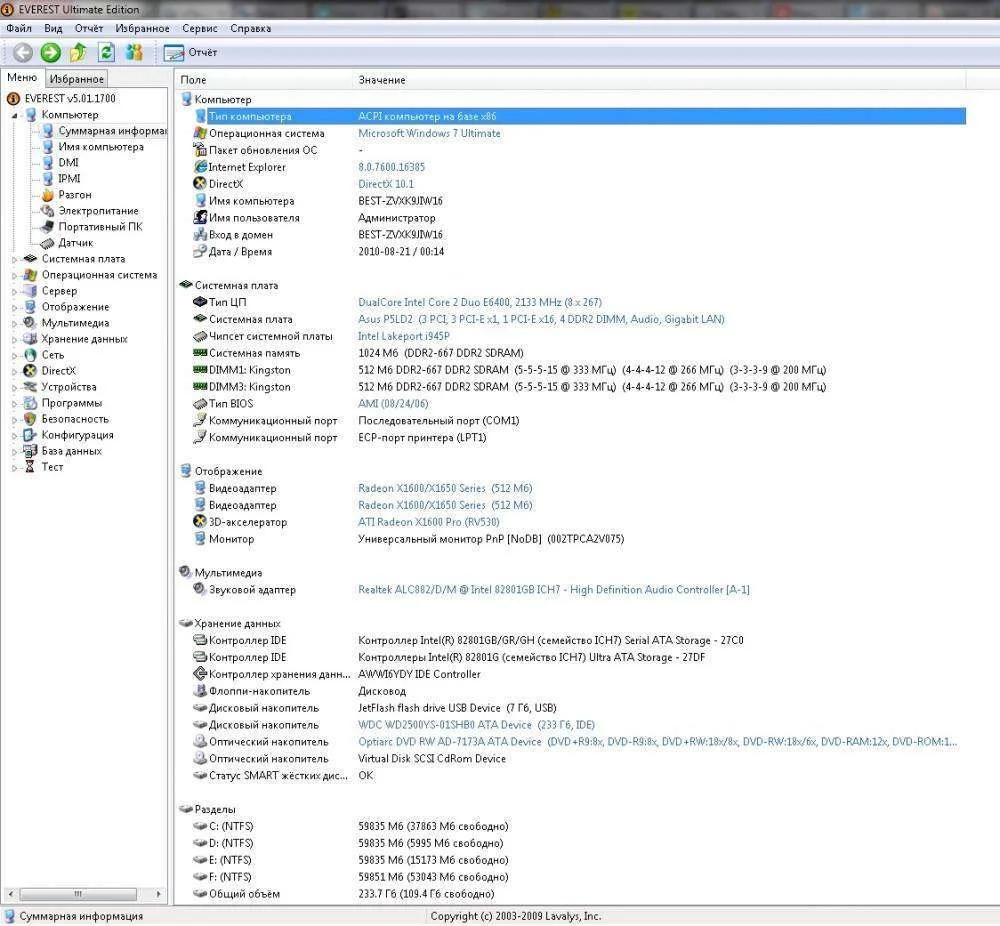Screen dimensions: 1000x926
Task: Expand the Системная плата tree node
Action: (14, 260)
